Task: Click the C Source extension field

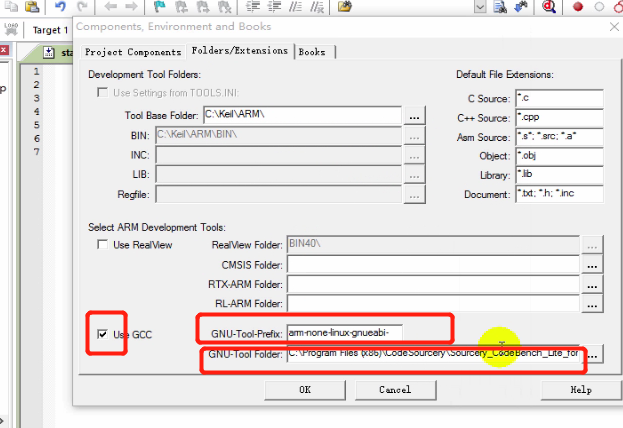Action: tap(559, 98)
